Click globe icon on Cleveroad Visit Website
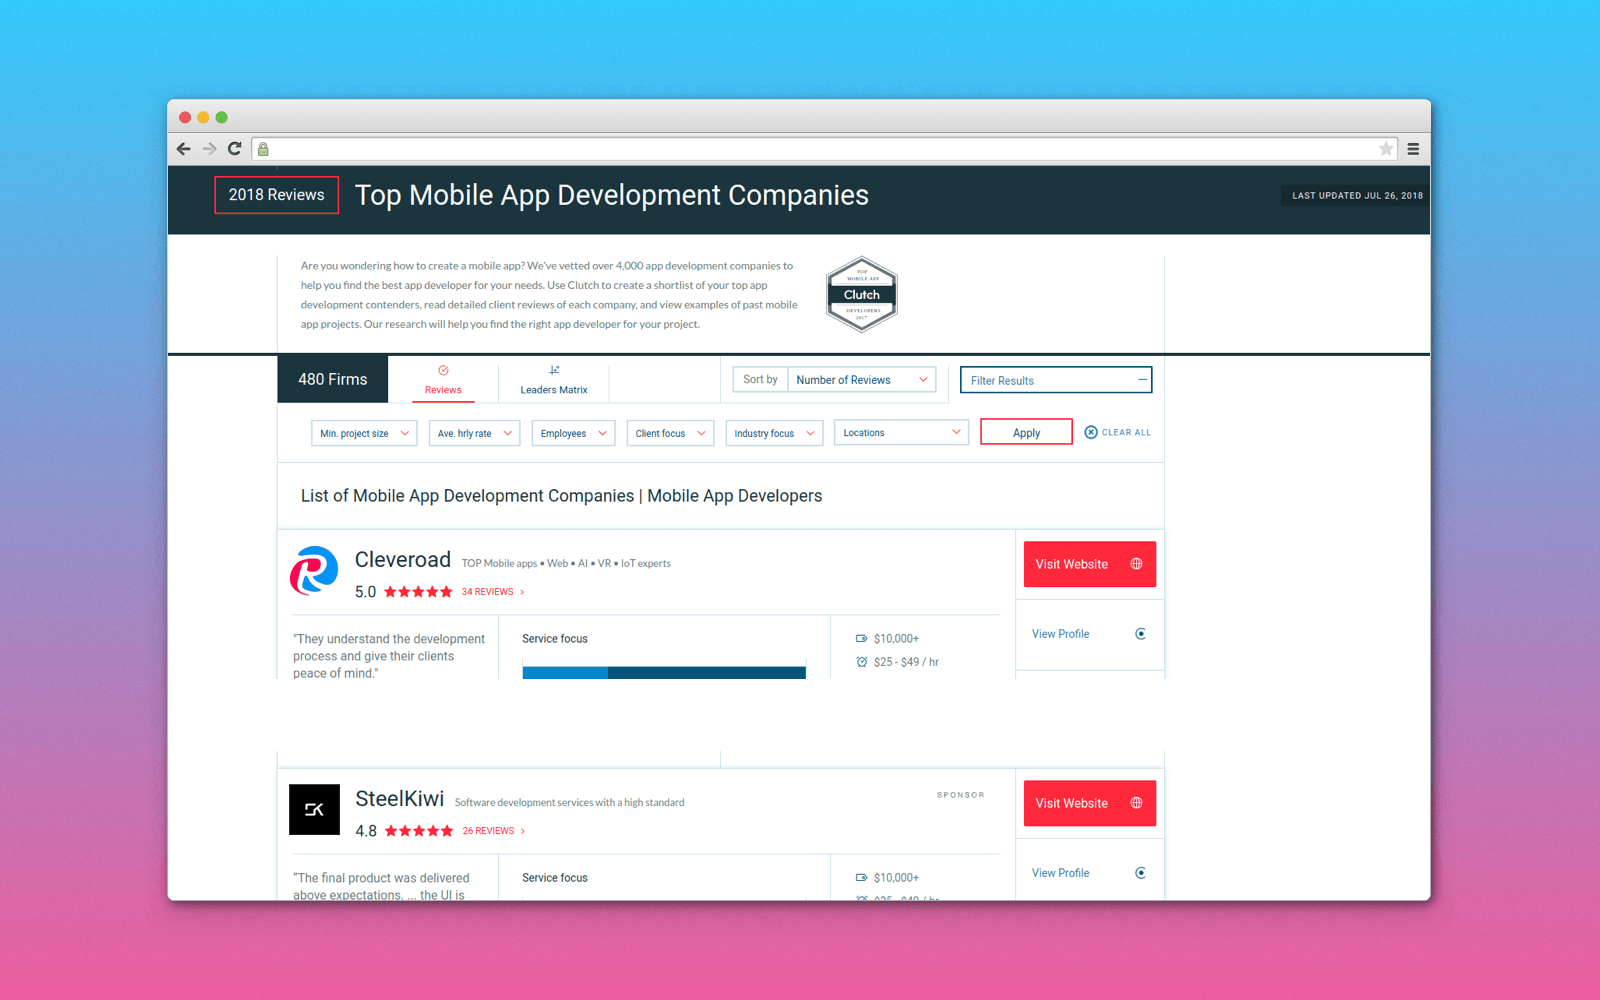This screenshot has width=1600, height=1000. [1136, 564]
